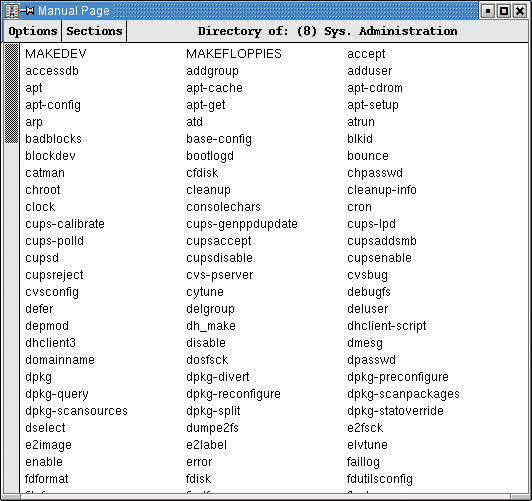
Task: Select the dpkg-reconfigure entry
Action: click(233, 394)
